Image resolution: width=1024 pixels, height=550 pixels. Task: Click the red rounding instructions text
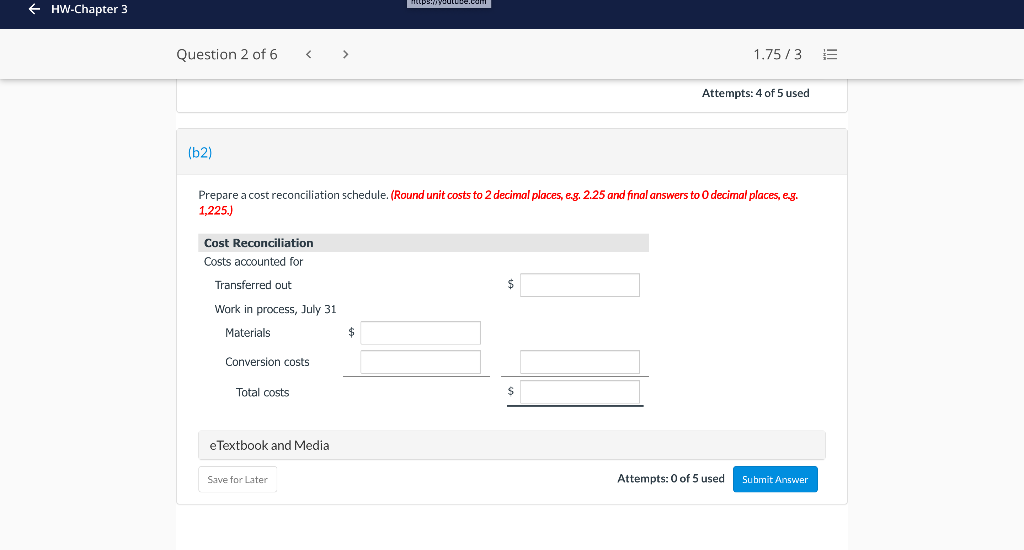(498, 202)
